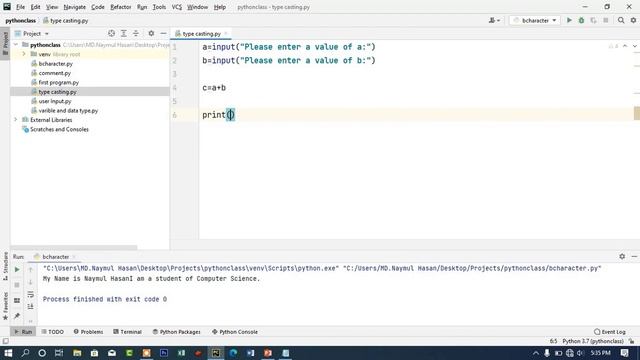Image resolution: width=640 pixels, height=360 pixels.
Task: Click inside the print parentheses on line 6
Action: click(231, 115)
